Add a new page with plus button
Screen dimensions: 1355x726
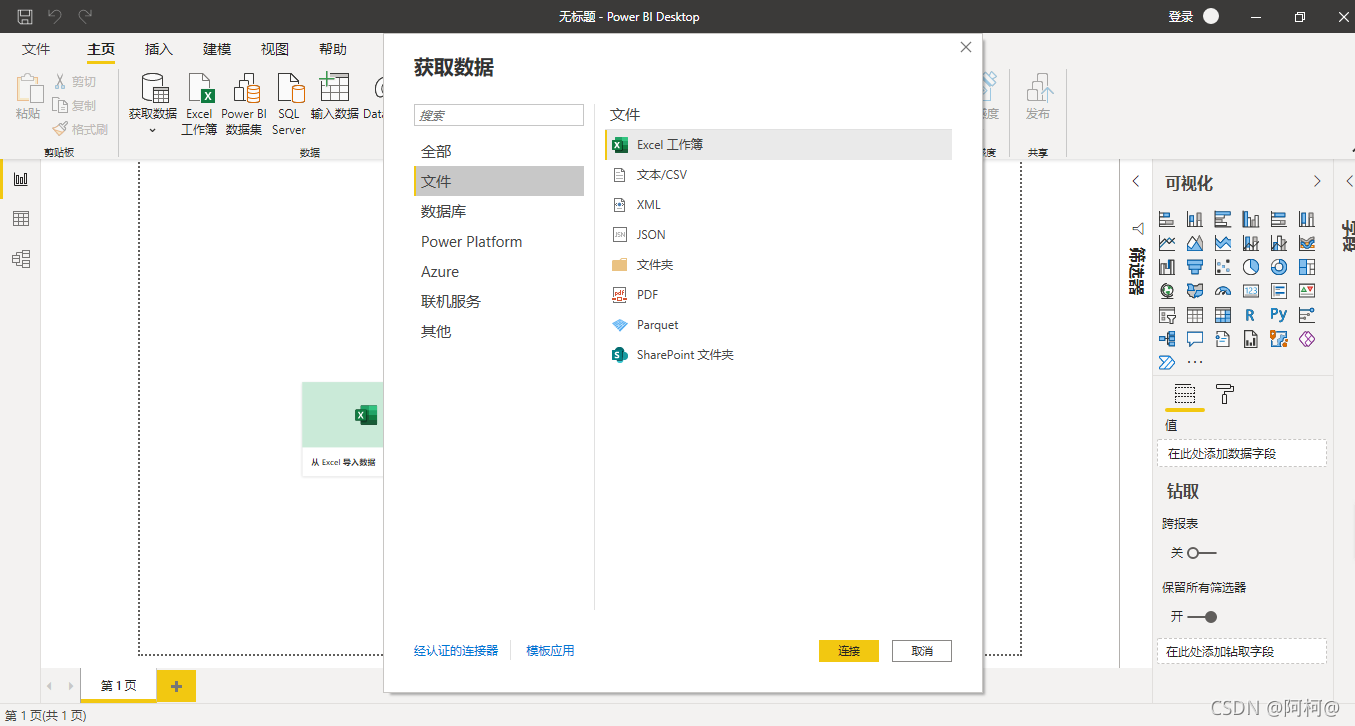[x=177, y=686]
